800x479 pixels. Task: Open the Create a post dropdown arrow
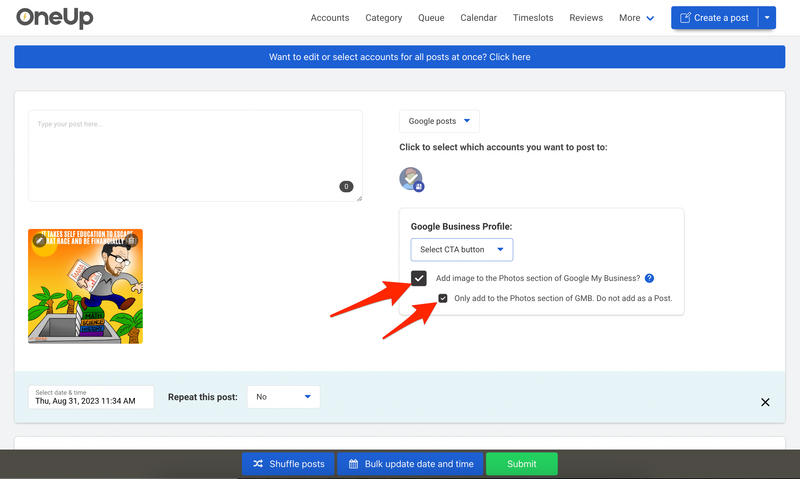pyautogui.click(x=767, y=18)
